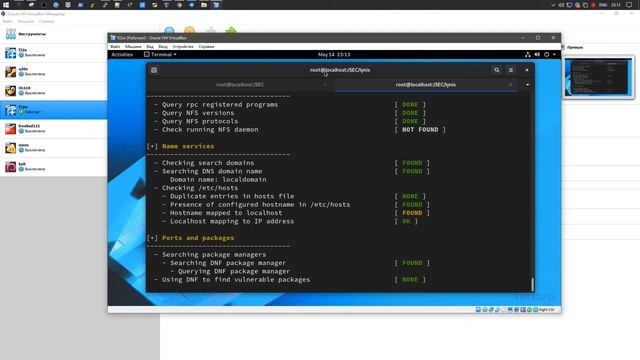Open the Windows notification center icon
This screenshot has height=360, width=640.
(x=629, y=5)
